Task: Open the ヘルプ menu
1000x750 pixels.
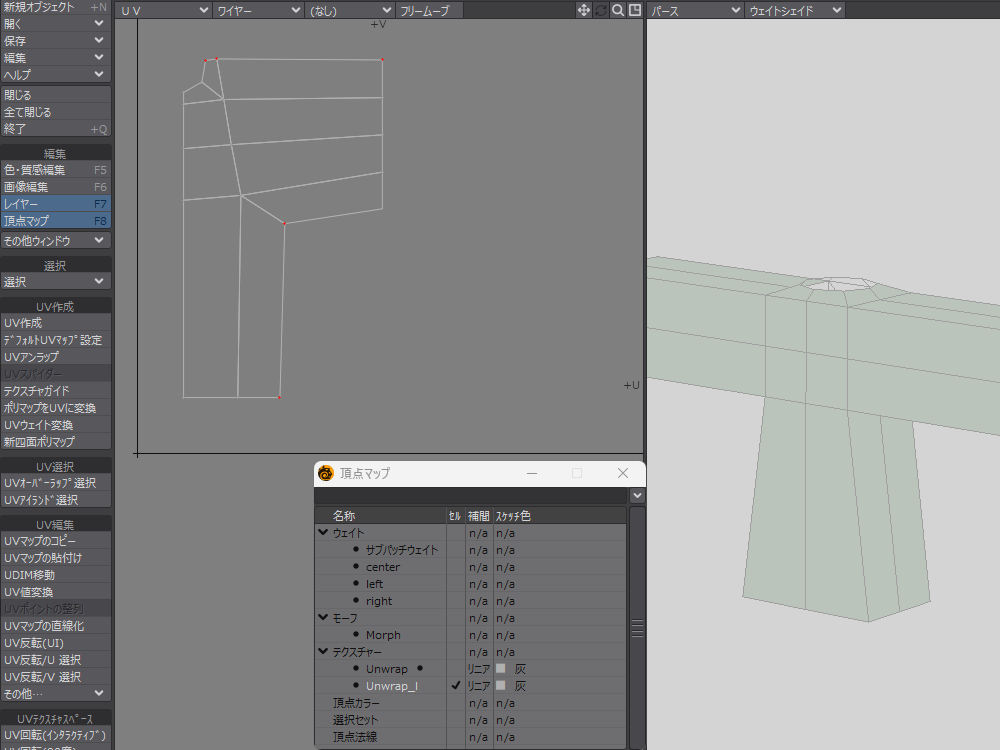Action: [55, 74]
